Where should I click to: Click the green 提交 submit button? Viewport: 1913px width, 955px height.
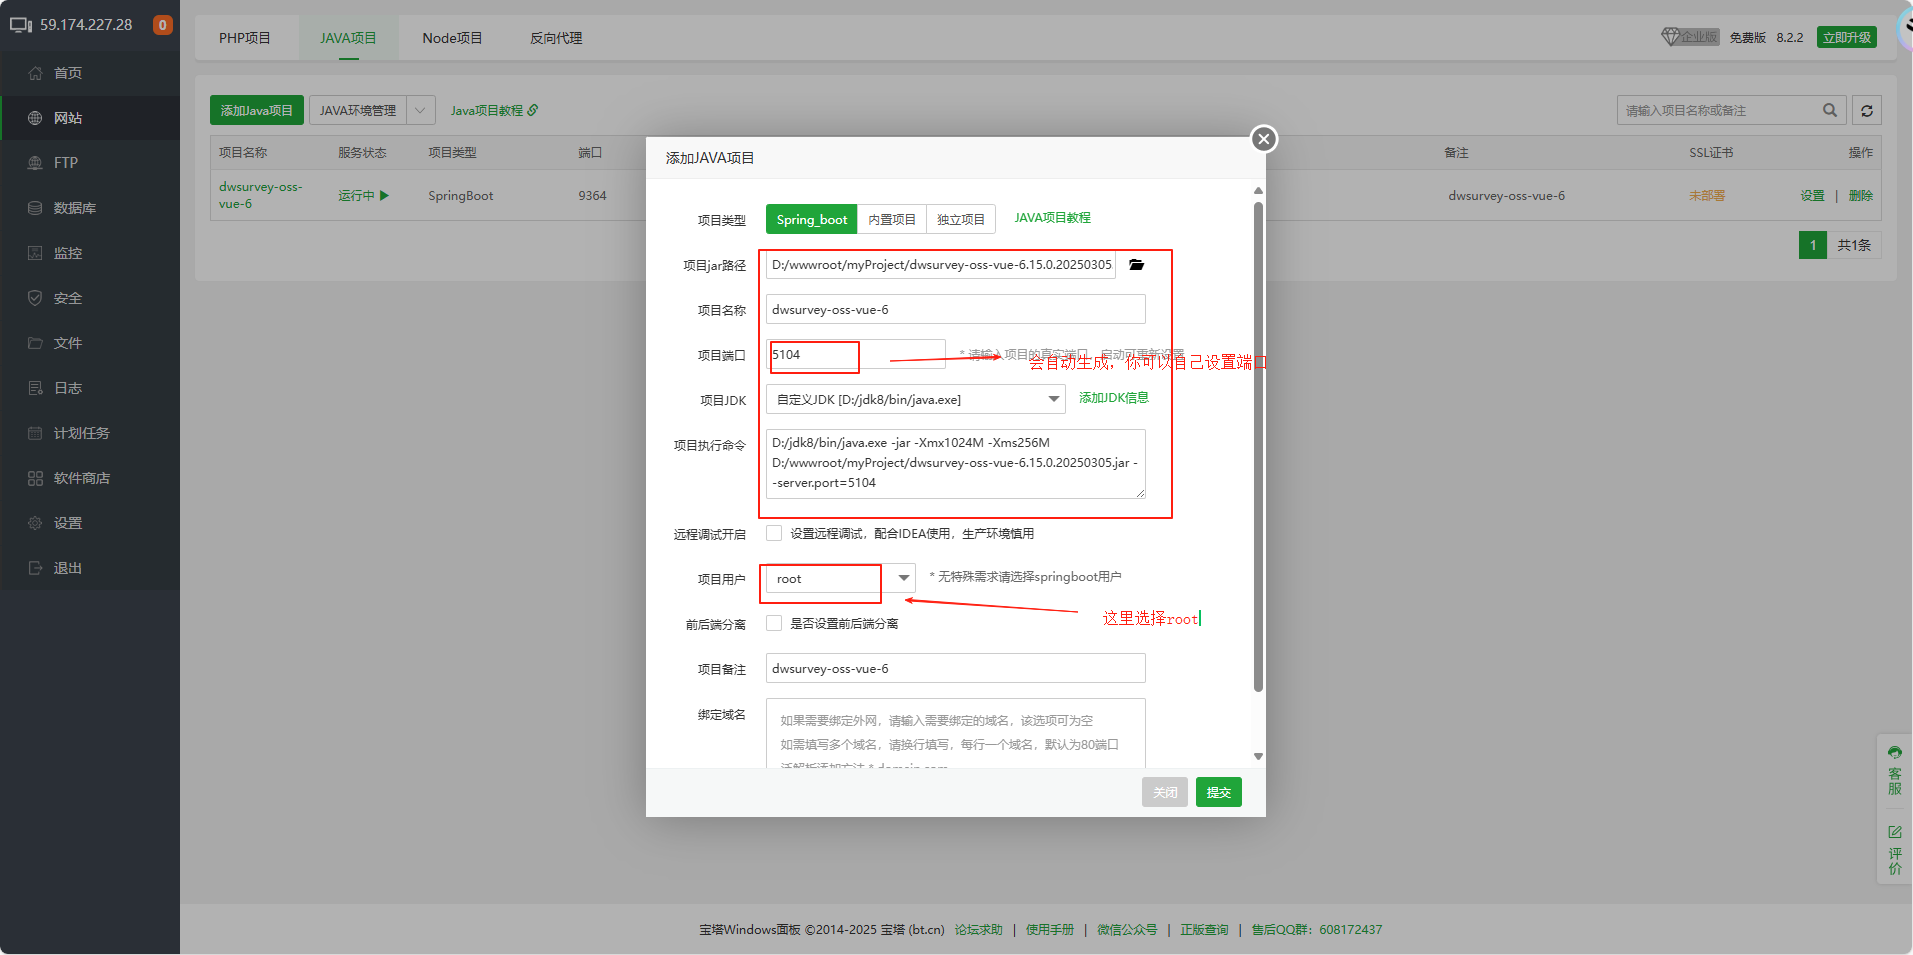1218,792
